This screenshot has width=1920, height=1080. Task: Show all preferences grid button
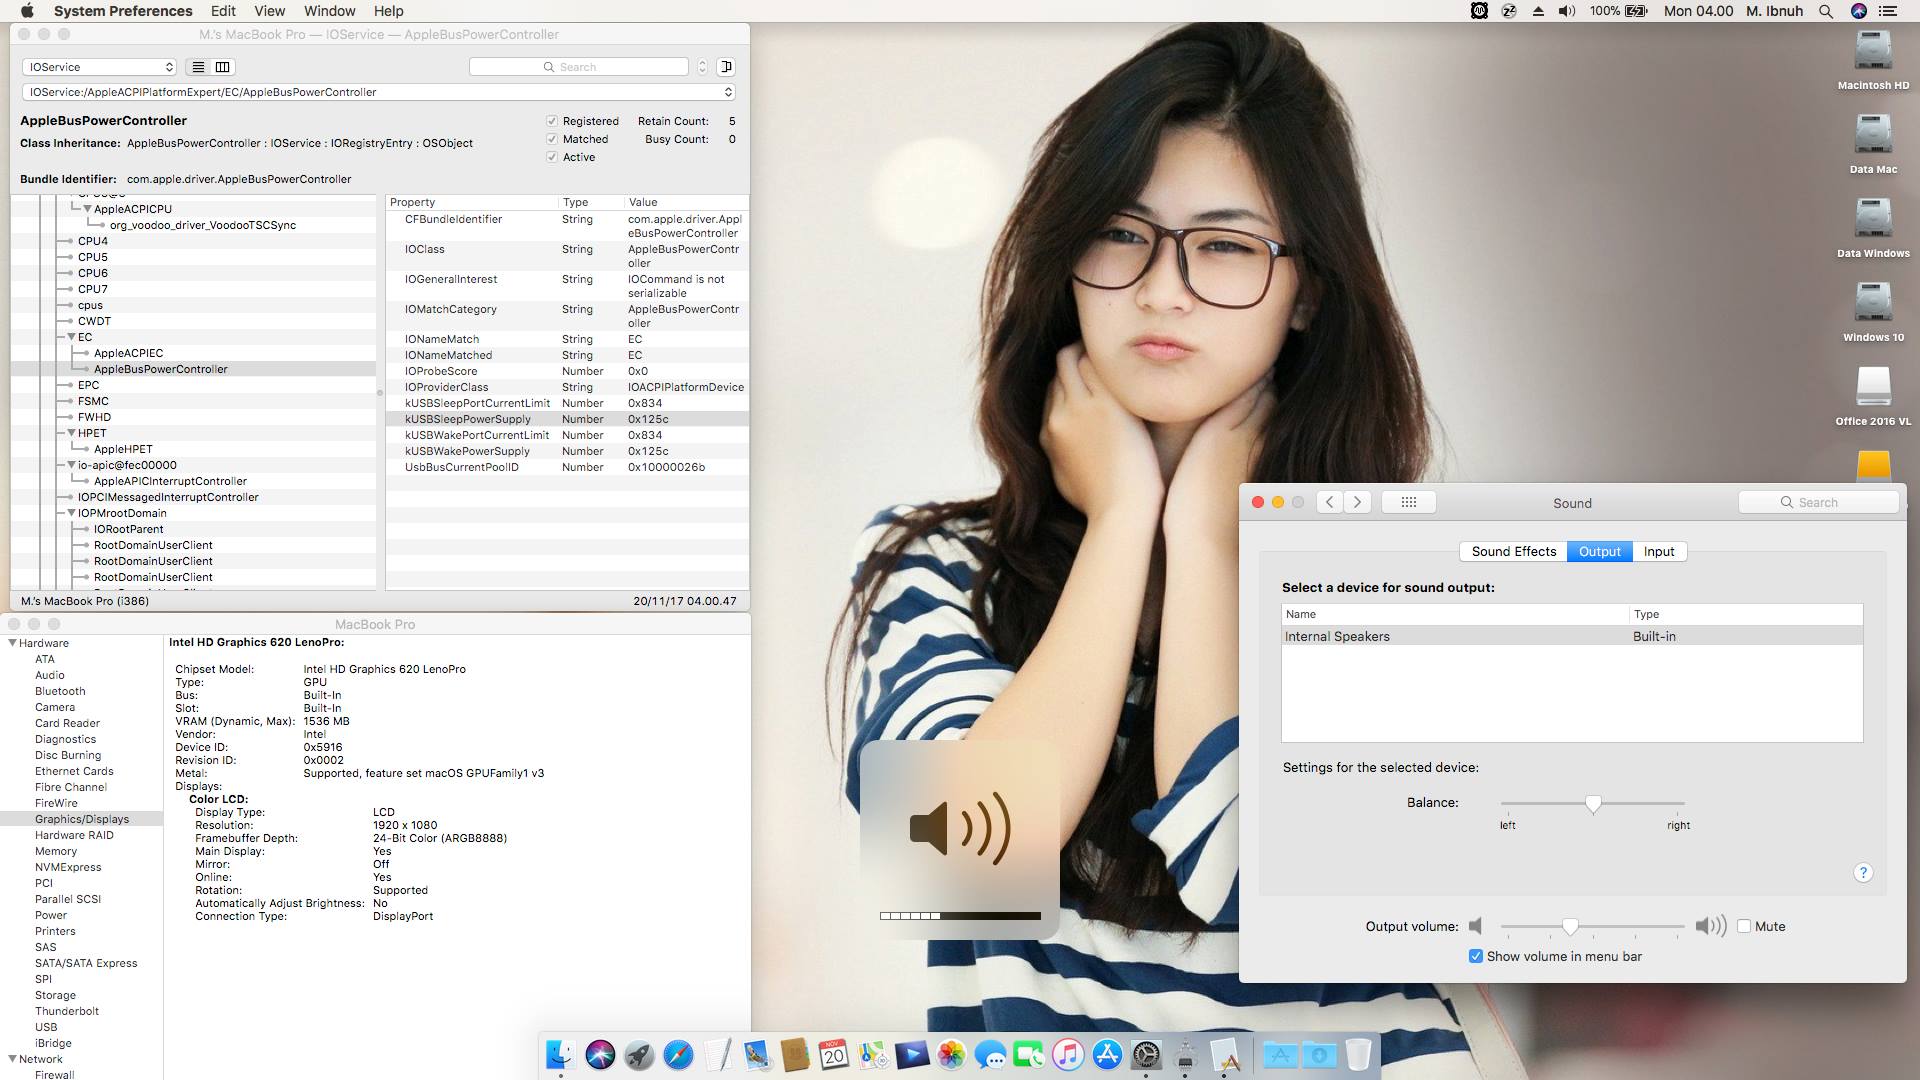[x=1408, y=502]
